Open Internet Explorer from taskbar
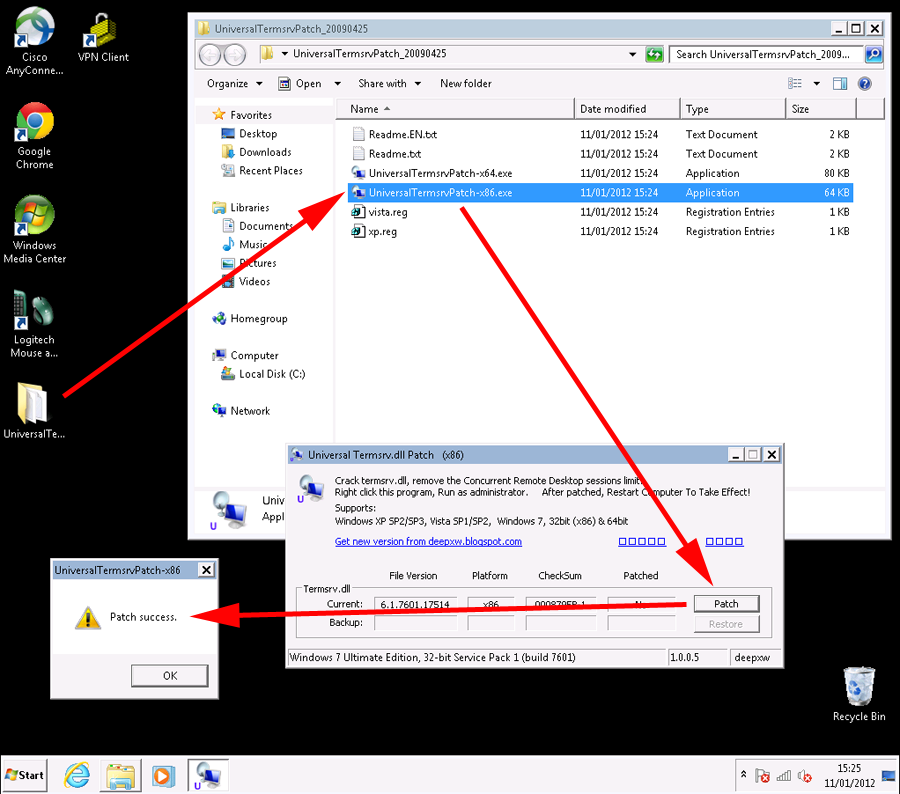This screenshot has width=900, height=794. pos(77,775)
